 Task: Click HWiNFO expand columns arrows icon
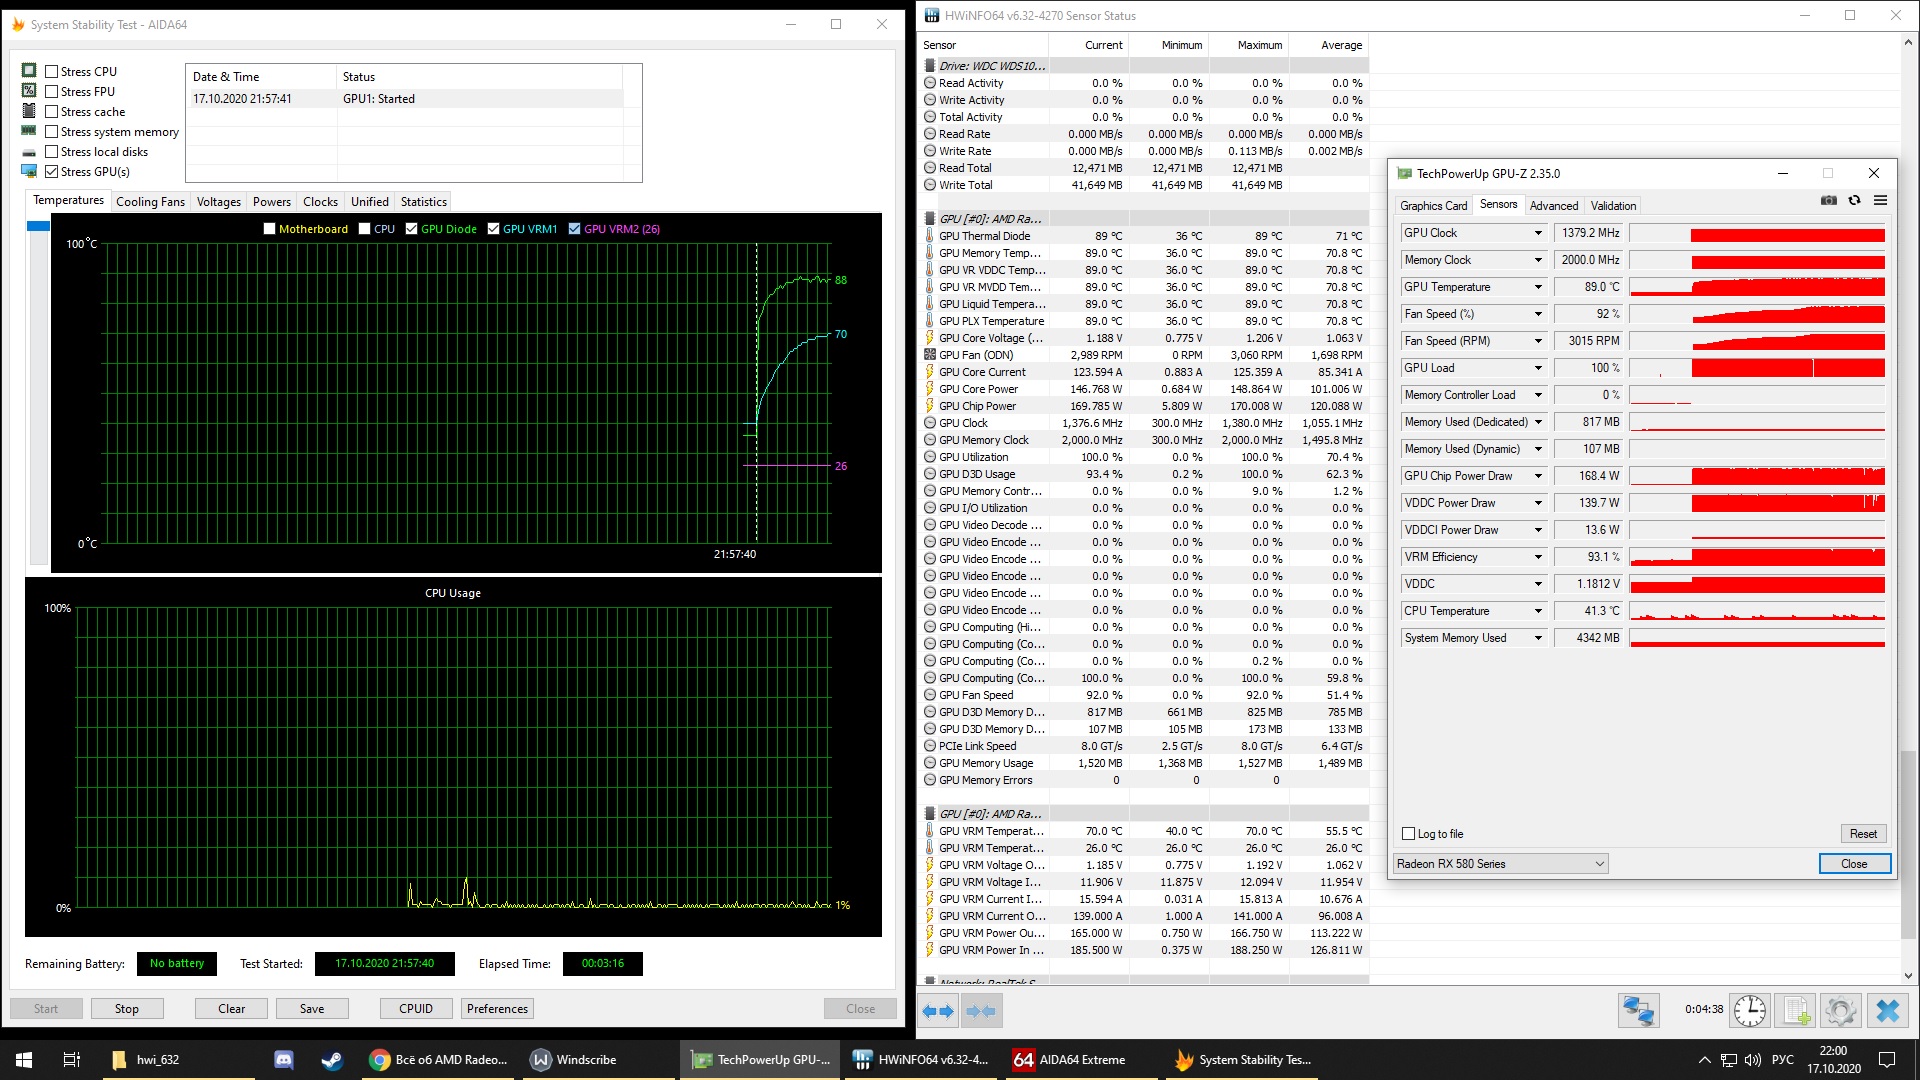pyautogui.click(x=938, y=1011)
